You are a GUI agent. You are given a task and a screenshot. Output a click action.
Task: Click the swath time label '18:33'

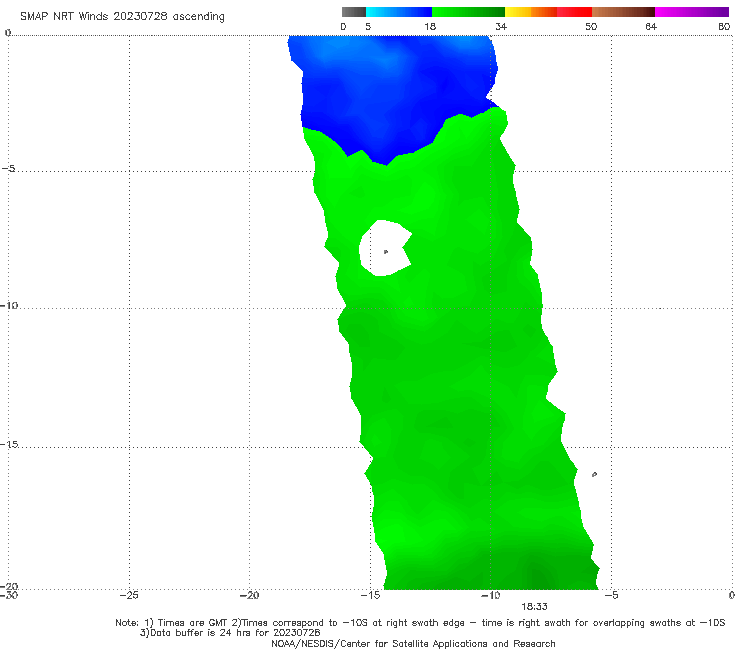click(534, 607)
